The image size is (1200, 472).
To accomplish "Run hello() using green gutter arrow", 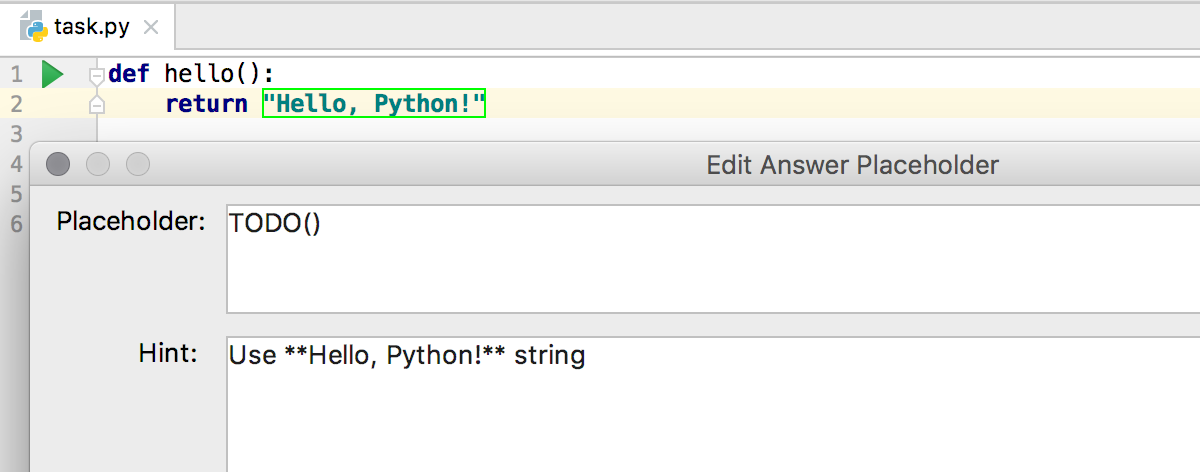I will click(x=53, y=74).
